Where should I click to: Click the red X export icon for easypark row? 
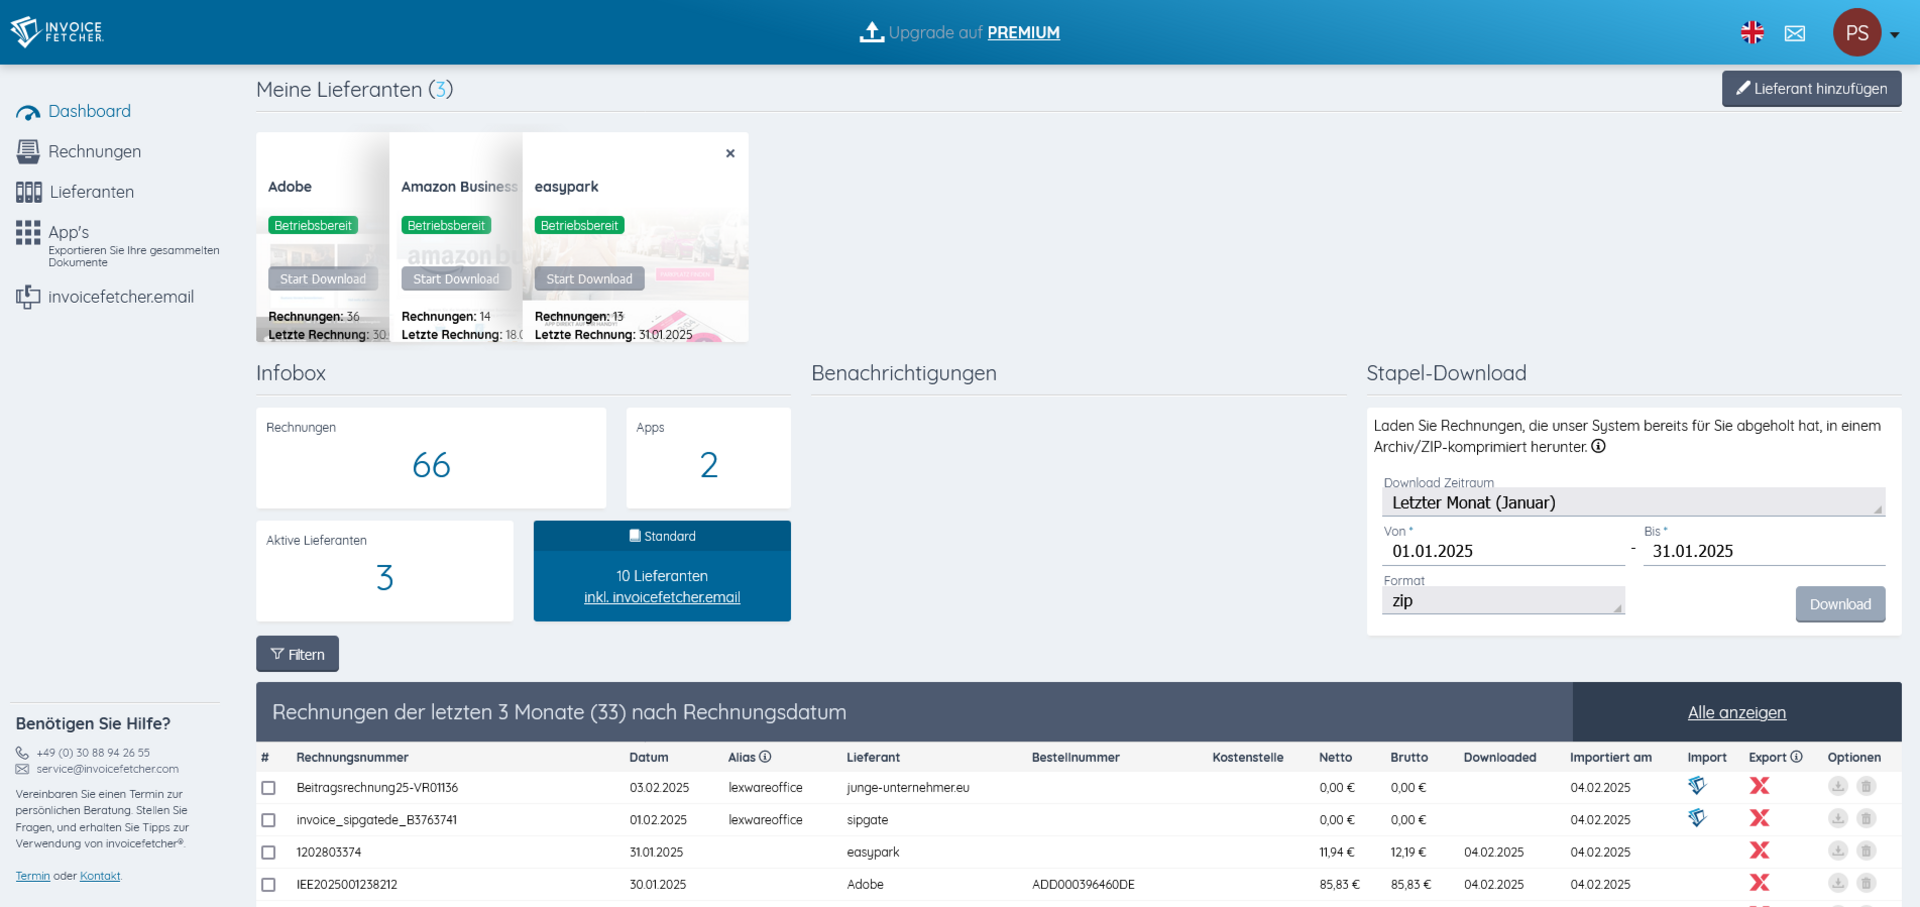1759,851
